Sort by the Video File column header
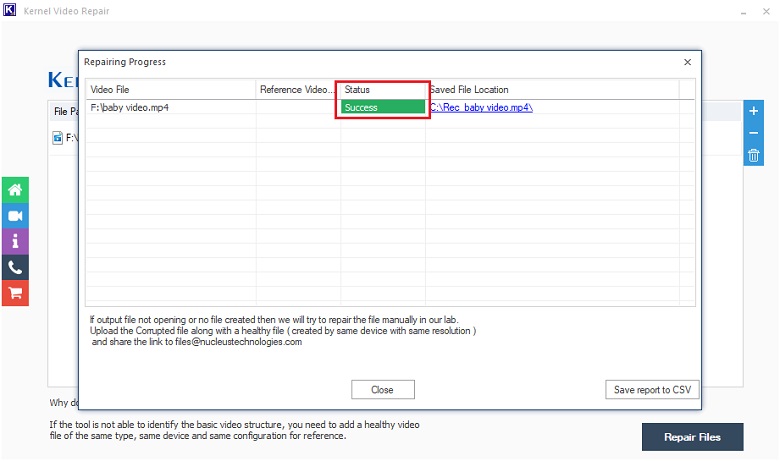780x461 pixels. pyautogui.click(x=171, y=90)
